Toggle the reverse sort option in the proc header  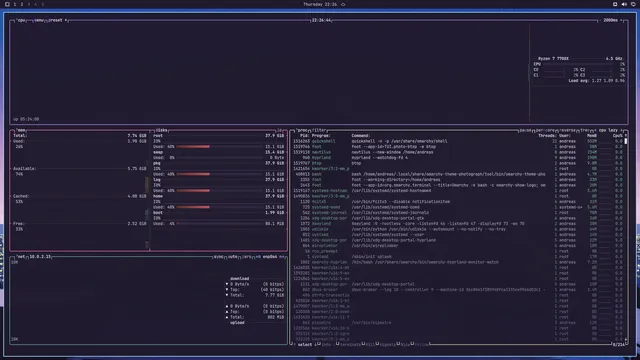567,130
